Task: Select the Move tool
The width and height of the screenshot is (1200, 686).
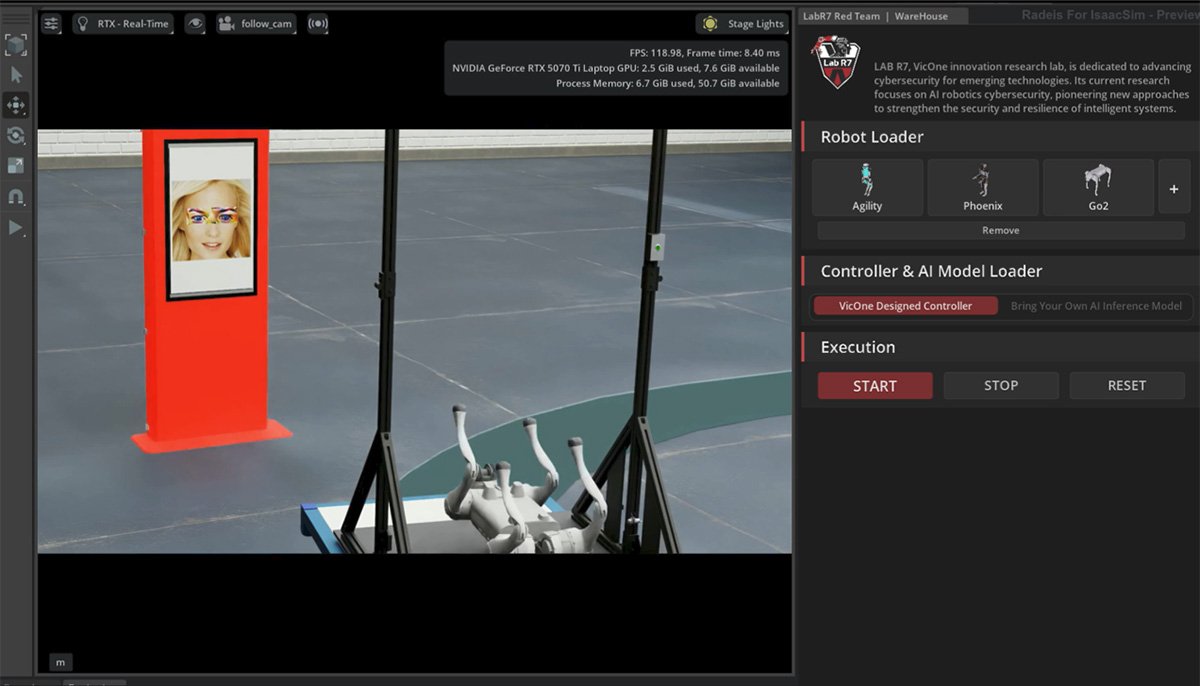Action: 16,105
